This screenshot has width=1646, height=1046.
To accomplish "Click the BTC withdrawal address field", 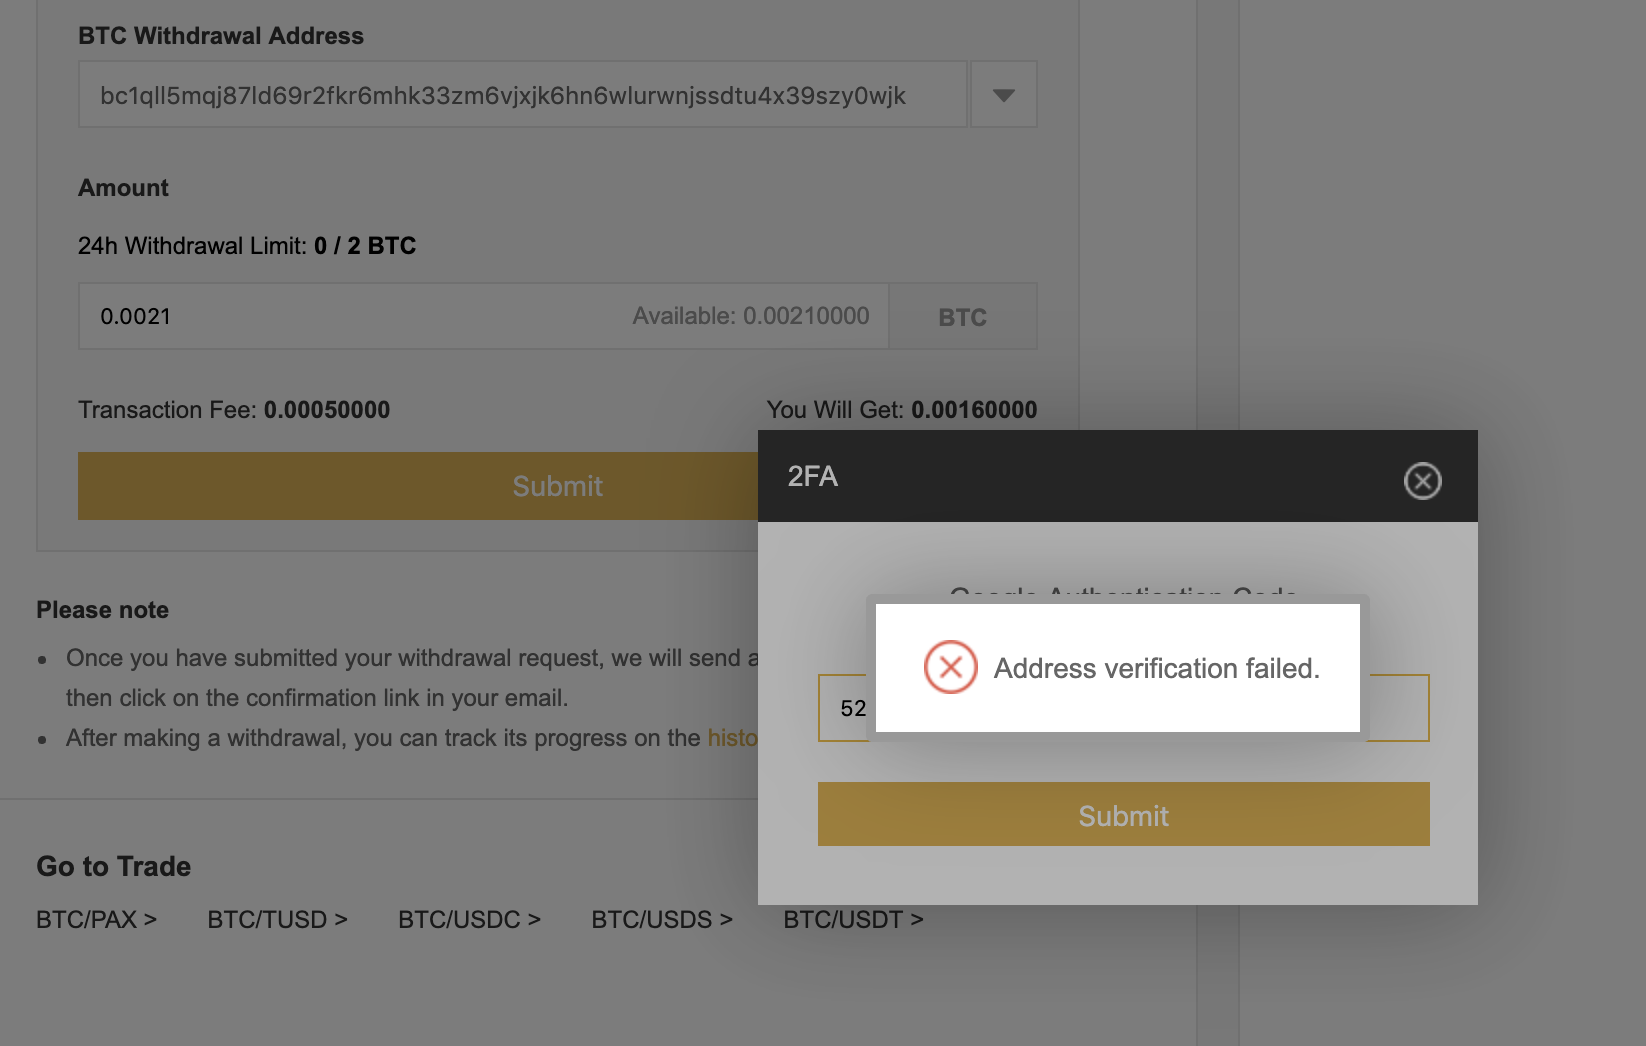I will [523, 95].
